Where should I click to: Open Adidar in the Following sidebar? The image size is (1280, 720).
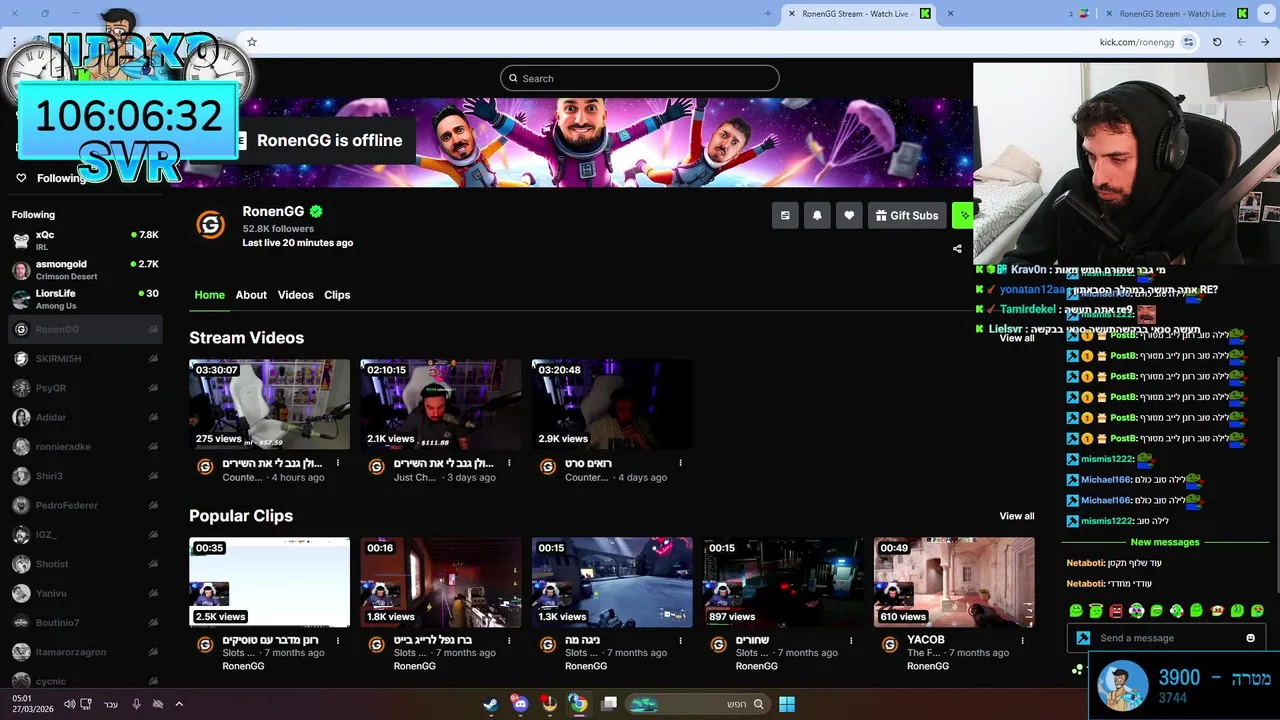(85, 417)
